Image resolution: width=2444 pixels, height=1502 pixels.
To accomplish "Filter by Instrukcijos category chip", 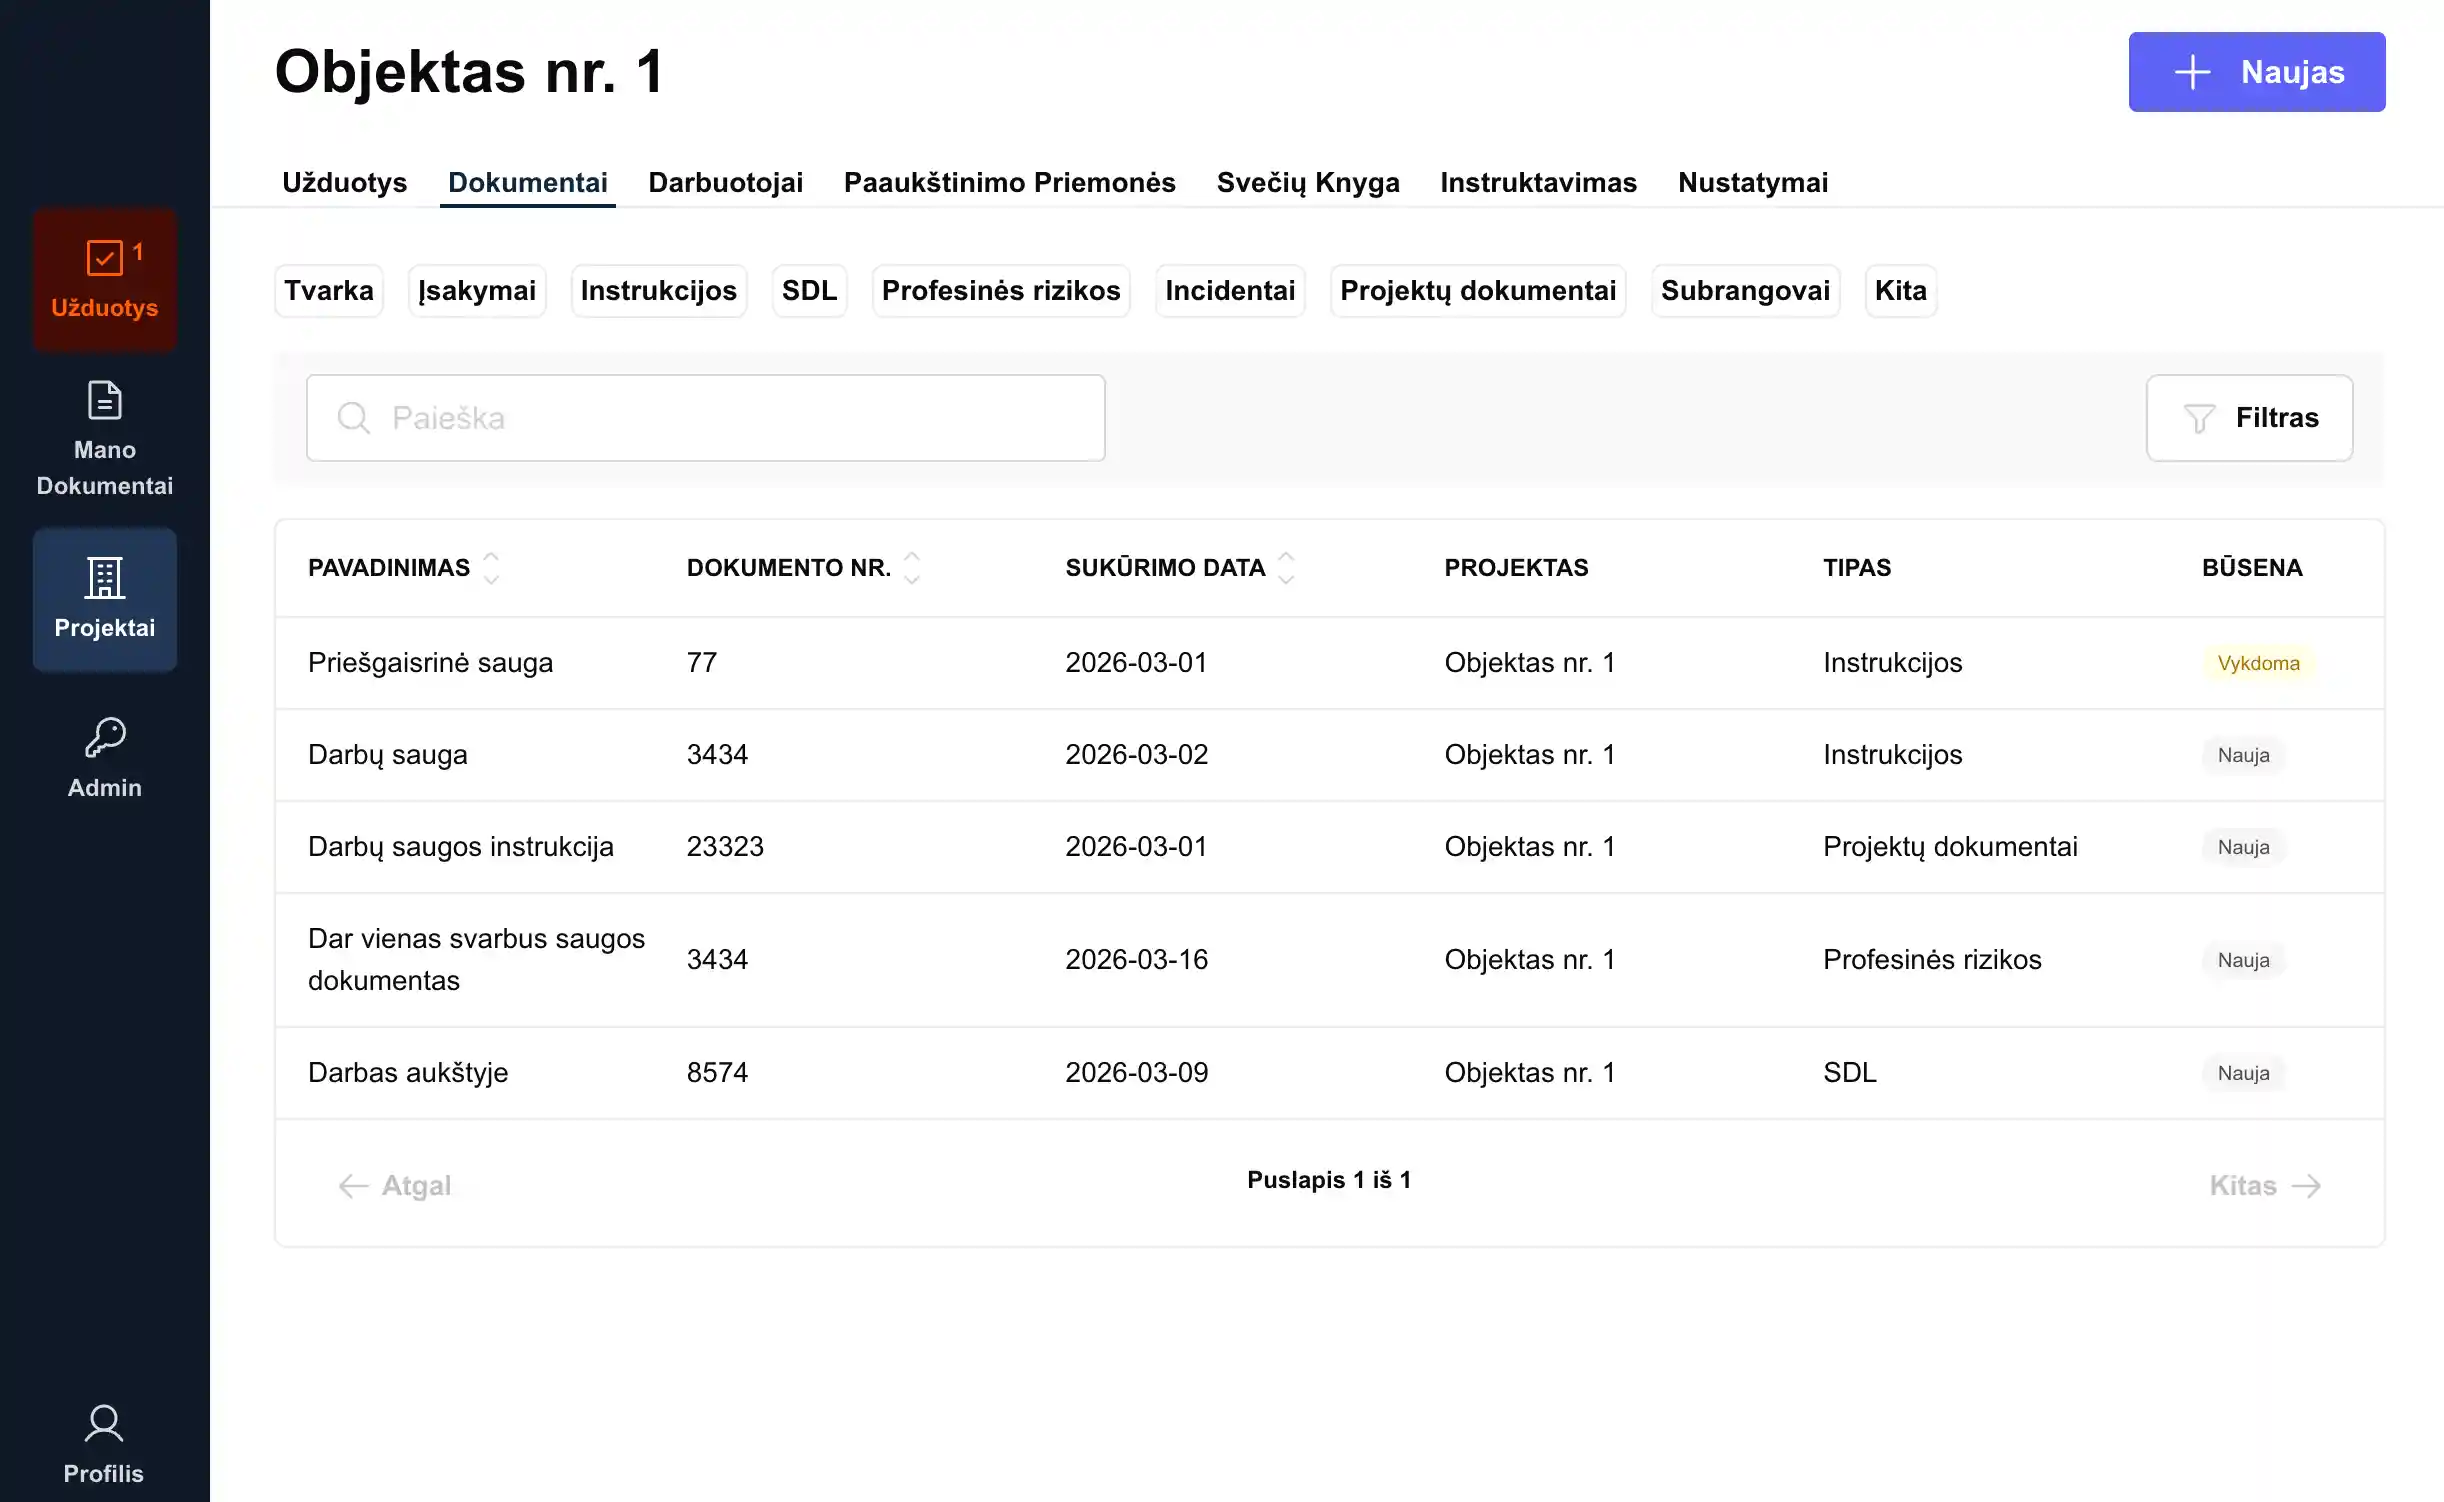I will pyautogui.click(x=658, y=291).
